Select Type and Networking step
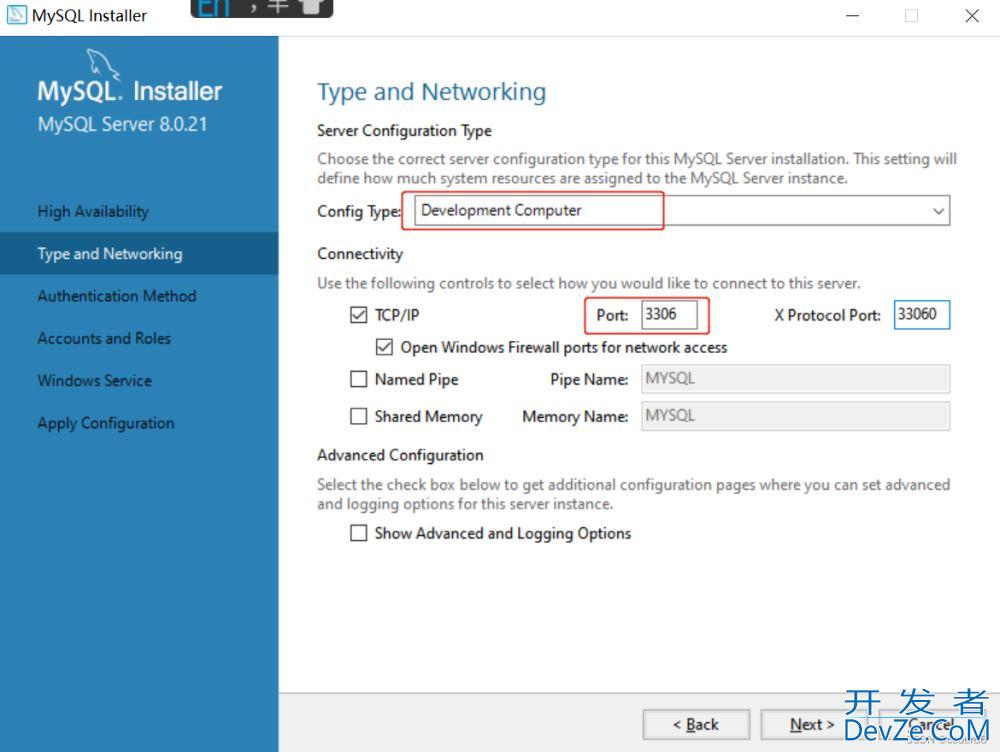Screen dimensions: 1000x752 point(139,253)
